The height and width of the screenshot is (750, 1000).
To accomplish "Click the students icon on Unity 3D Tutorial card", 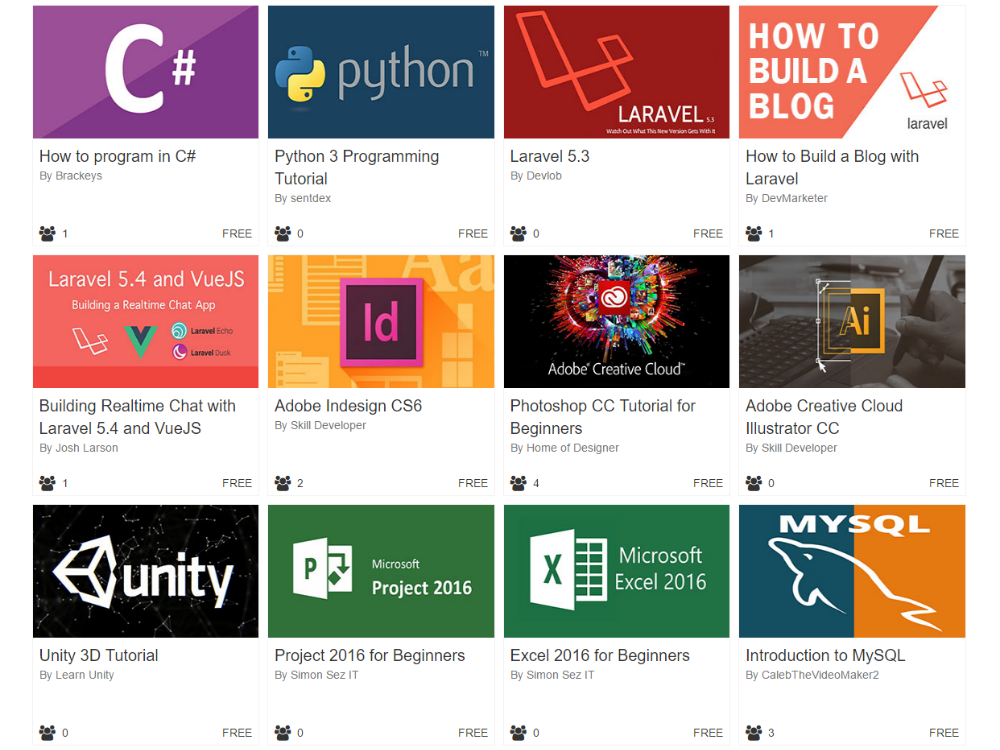I will 47,733.
